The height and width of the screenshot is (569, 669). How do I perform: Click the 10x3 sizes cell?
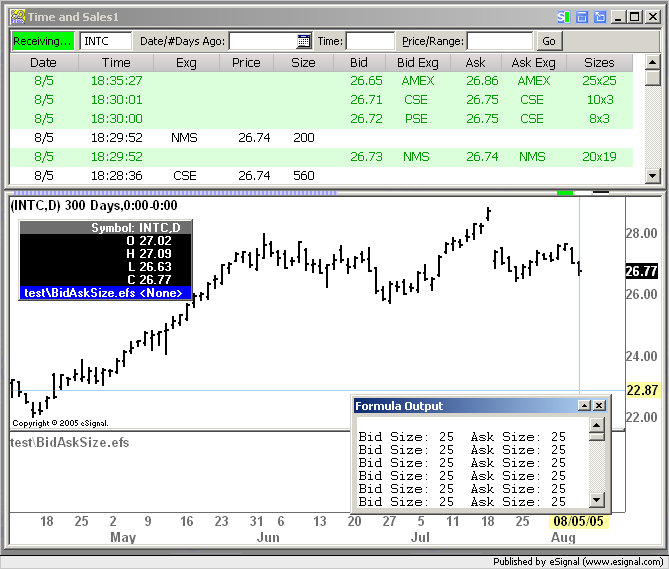(x=600, y=100)
